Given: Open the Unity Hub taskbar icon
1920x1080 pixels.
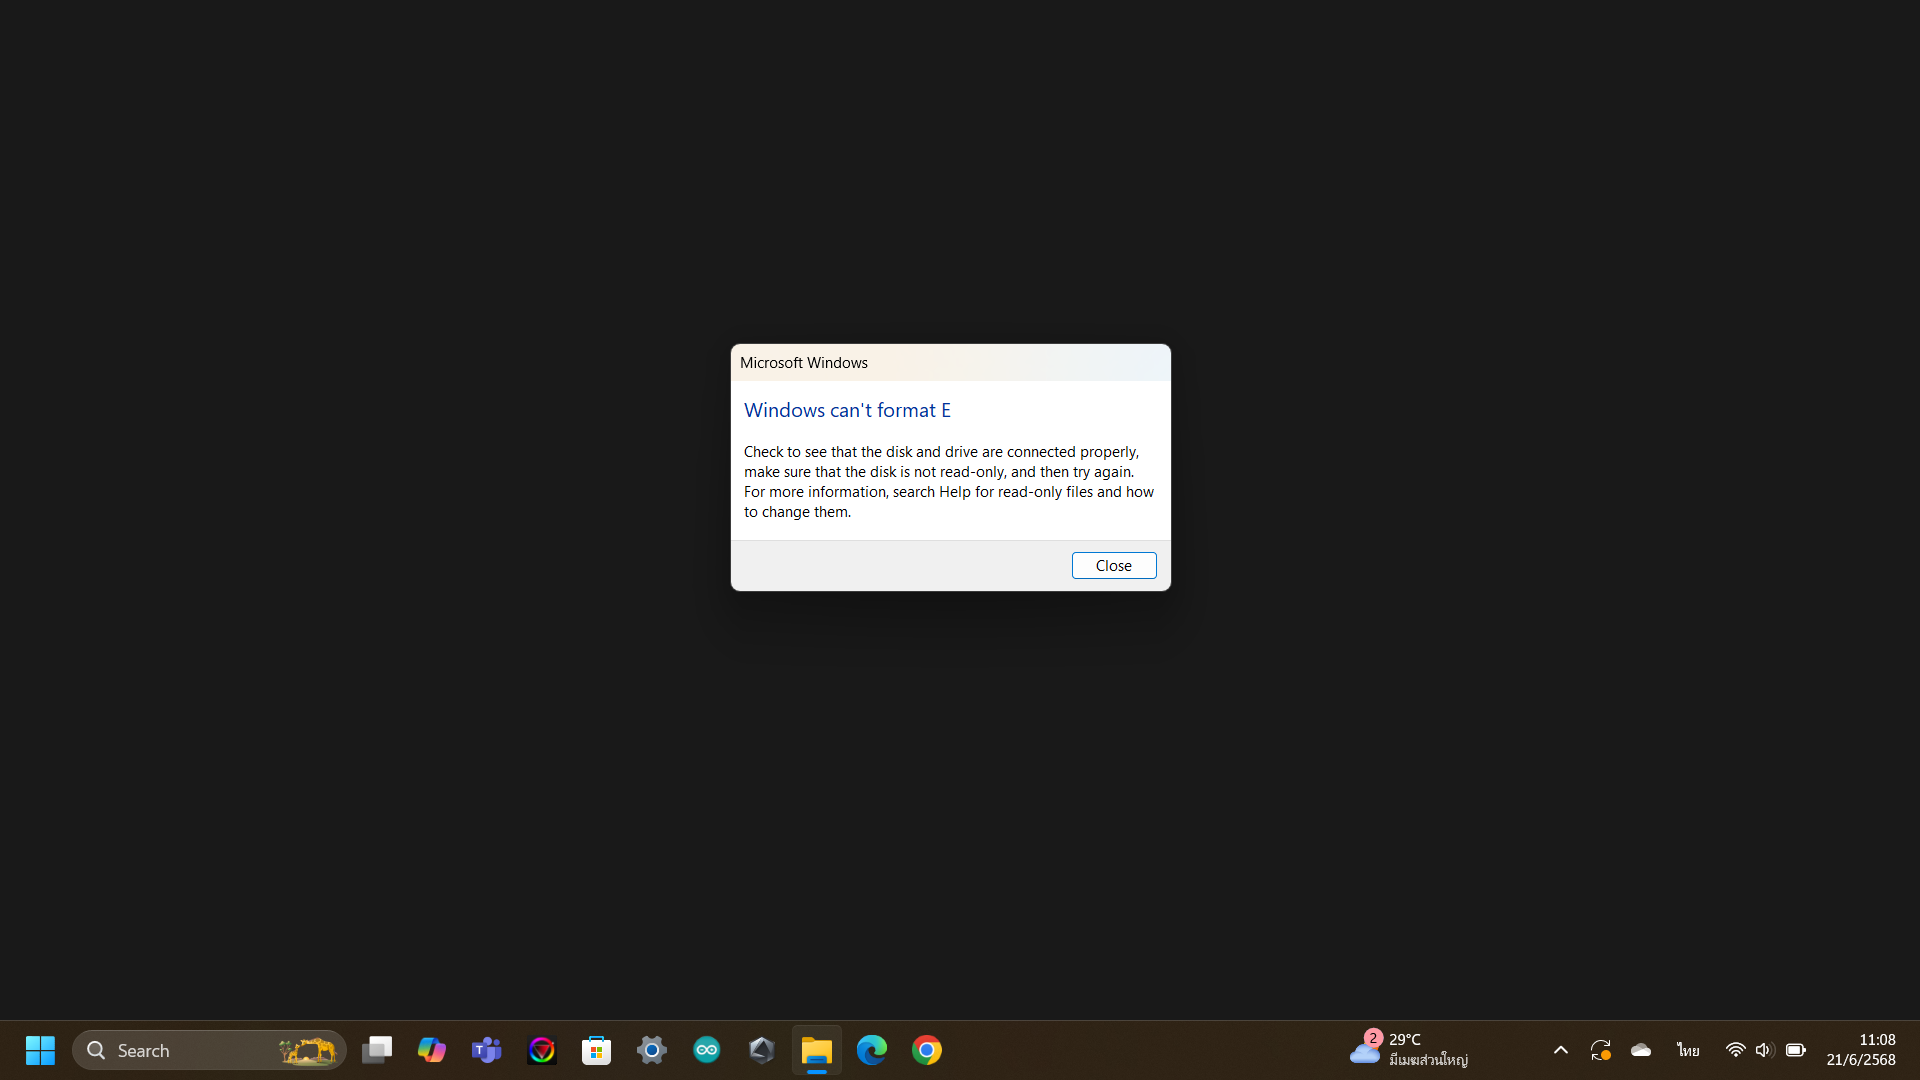Looking at the screenshot, I should pyautogui.click(x=762, y=1050).
